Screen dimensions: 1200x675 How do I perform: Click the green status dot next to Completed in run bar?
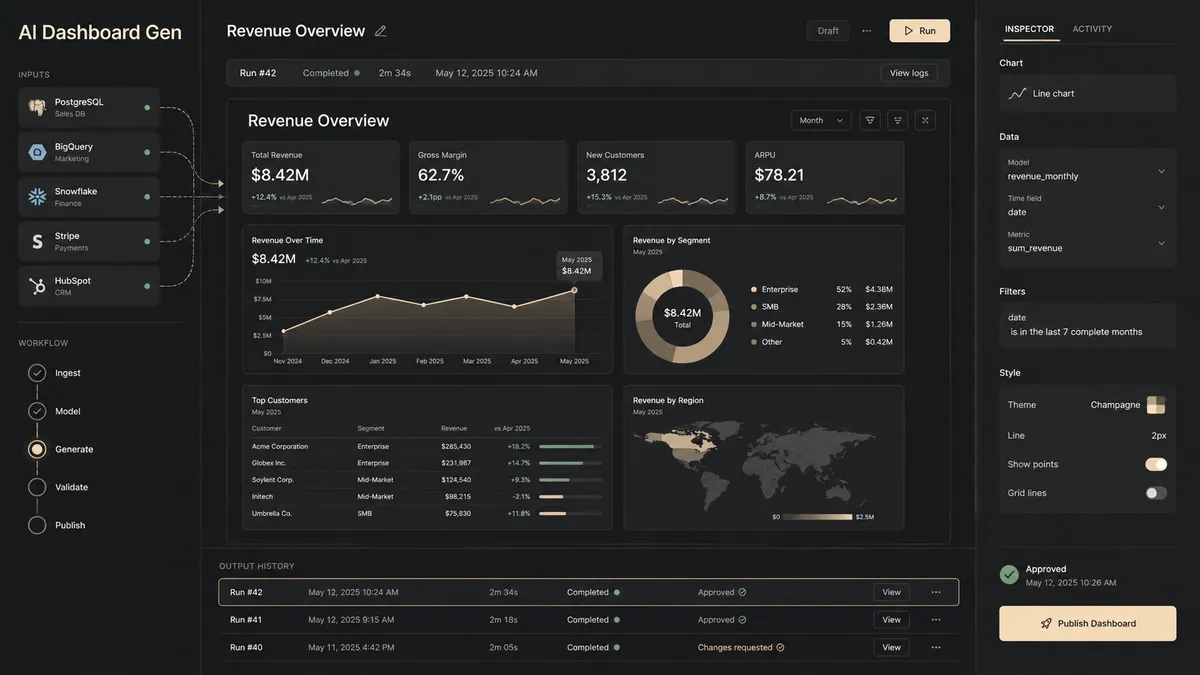pos(357,73)
